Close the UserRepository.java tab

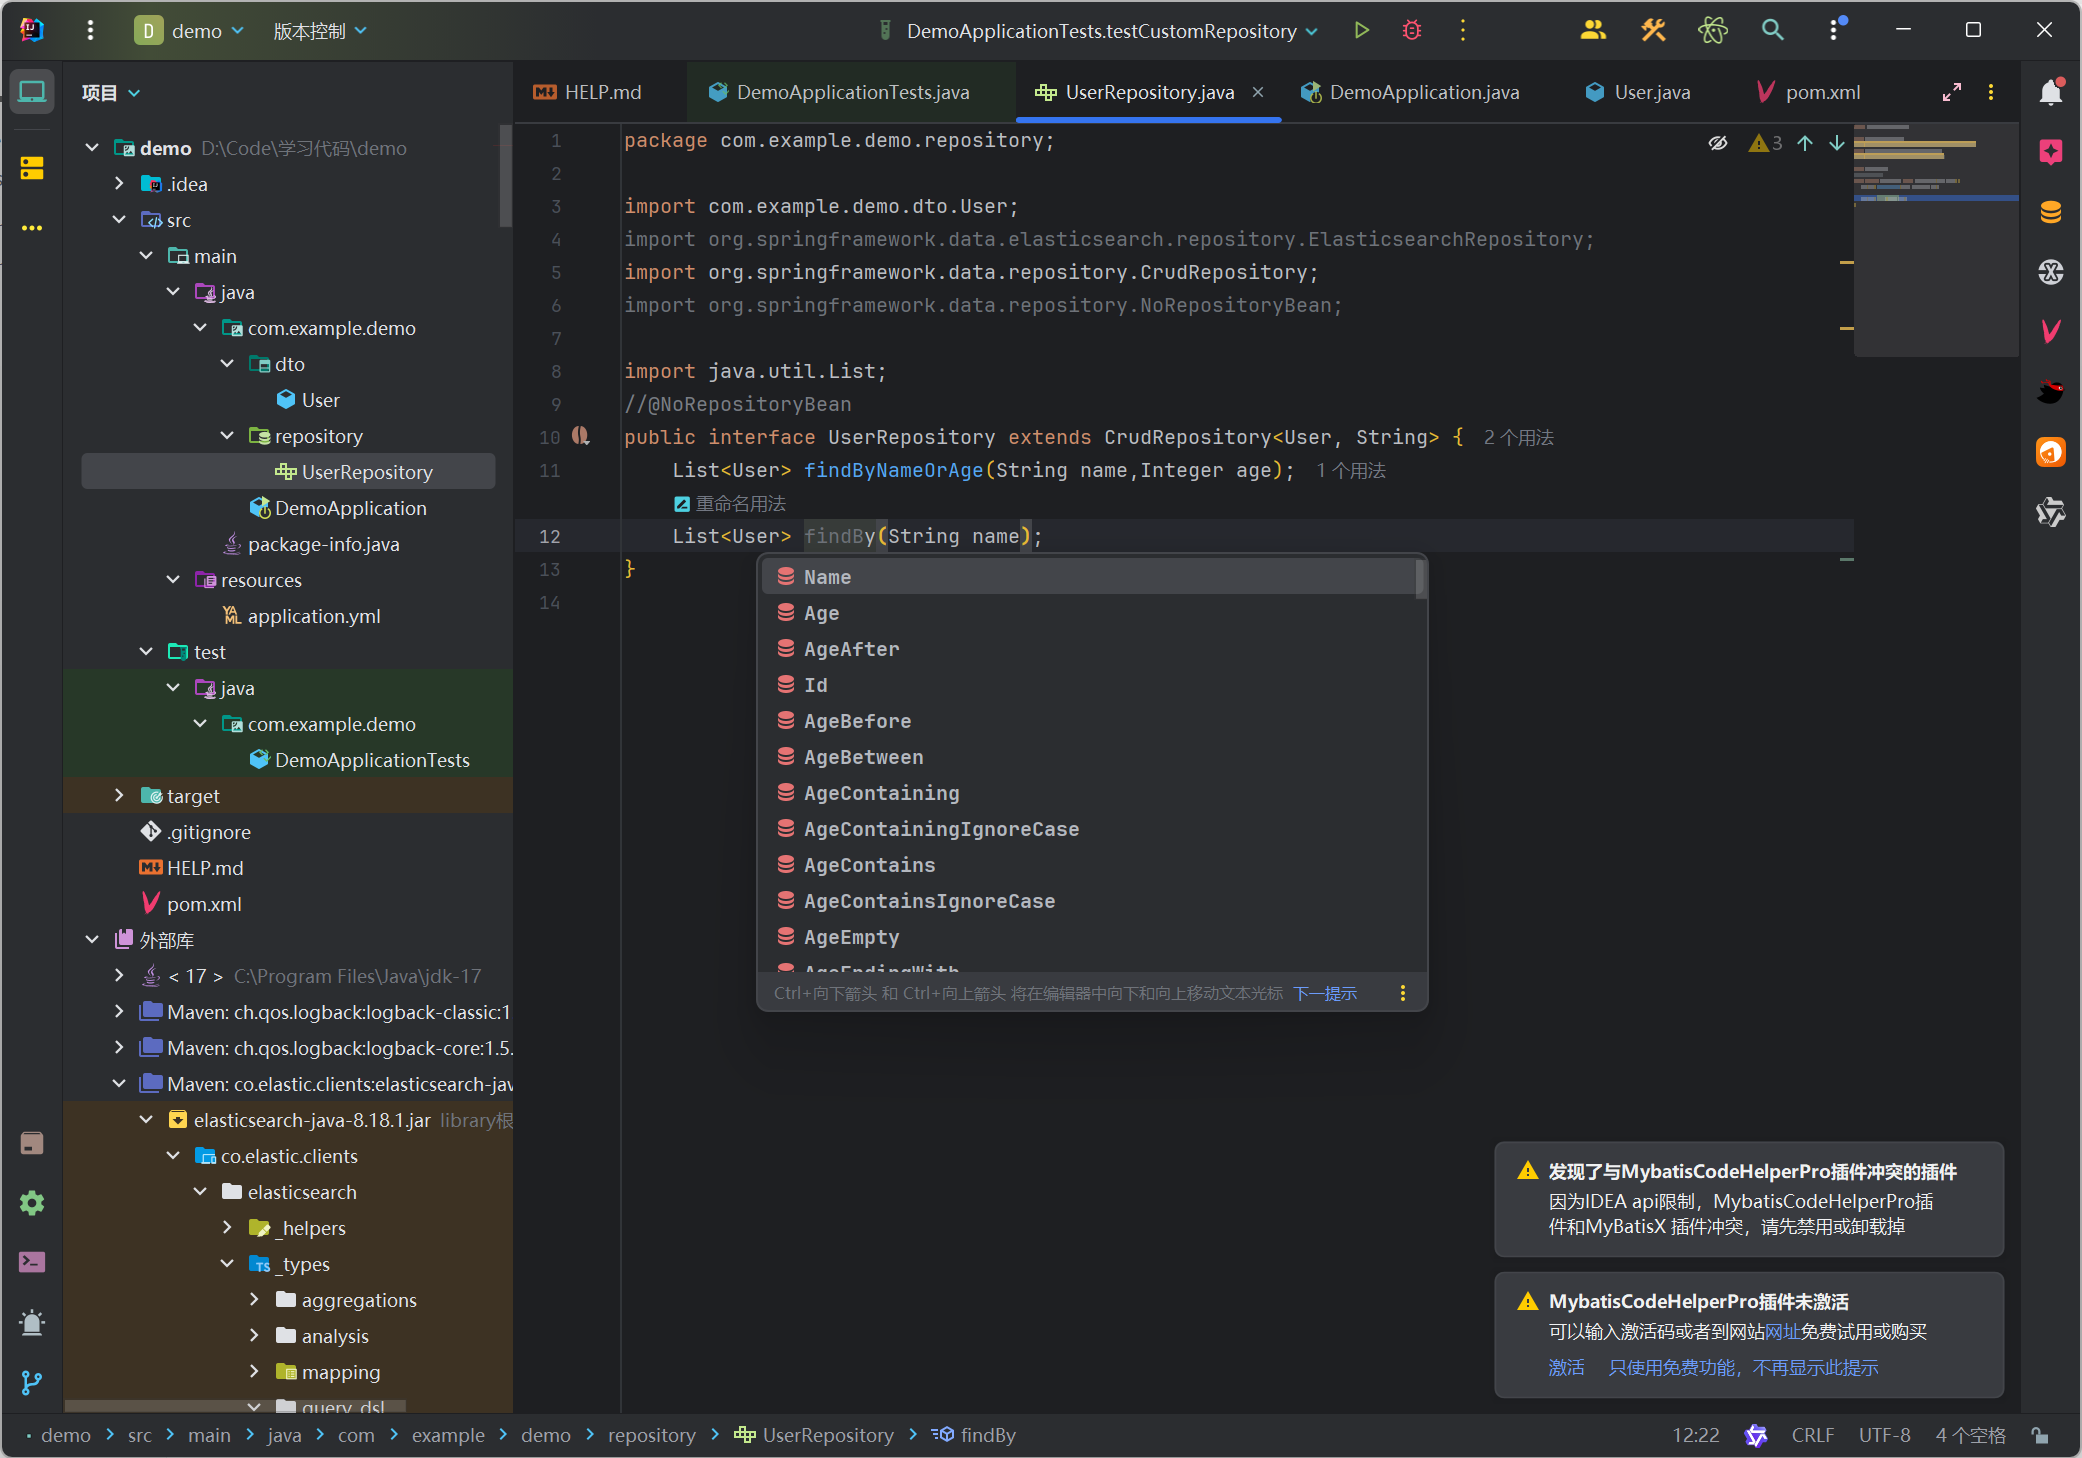pyautogui.click(x=1258, y=92)
